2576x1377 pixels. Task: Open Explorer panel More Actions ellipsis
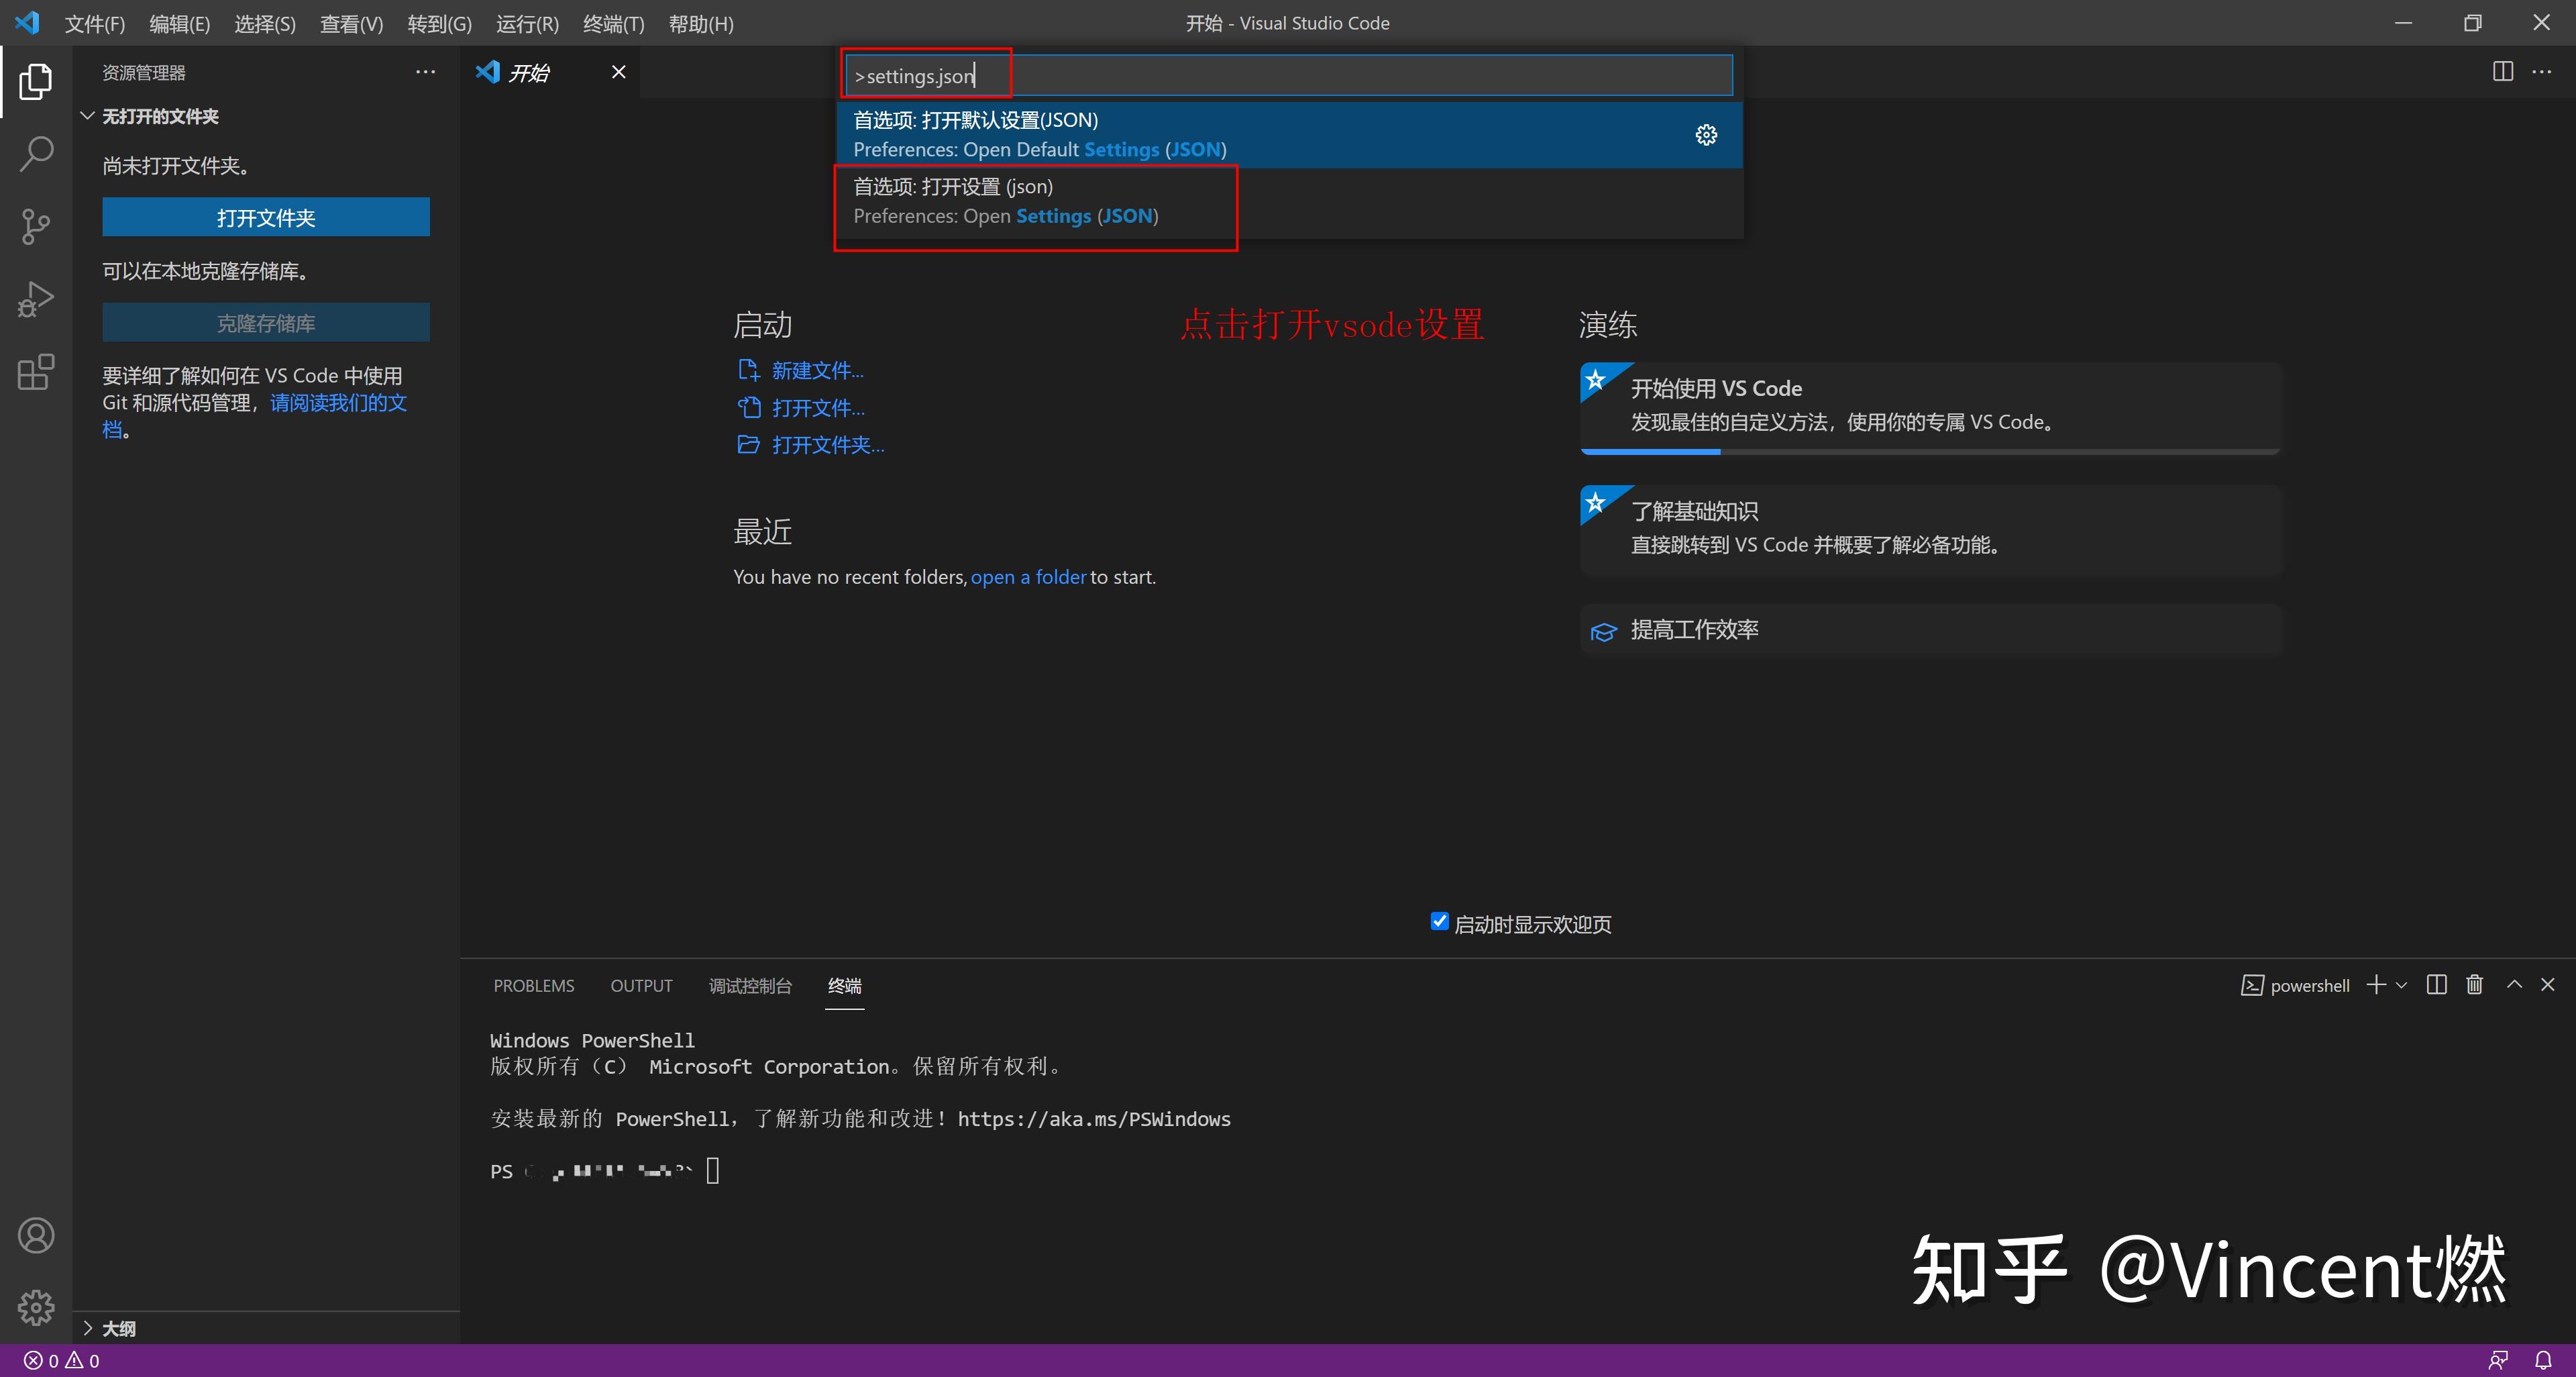(425, 72)
